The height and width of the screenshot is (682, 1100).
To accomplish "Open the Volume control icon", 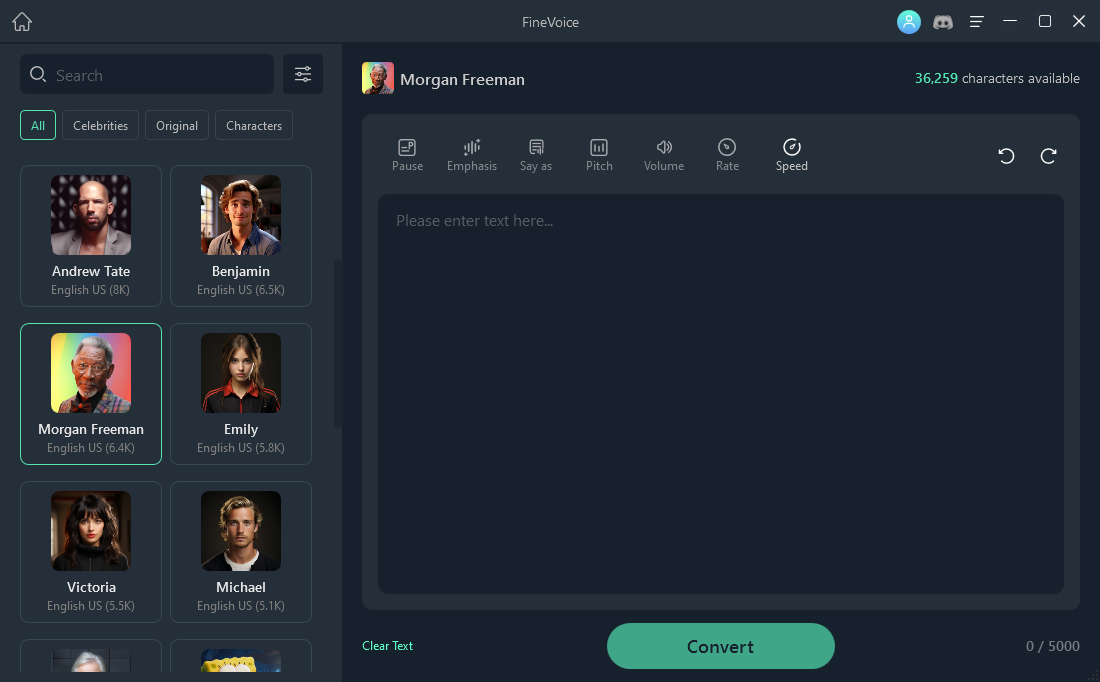I will [x=664, y=148].
